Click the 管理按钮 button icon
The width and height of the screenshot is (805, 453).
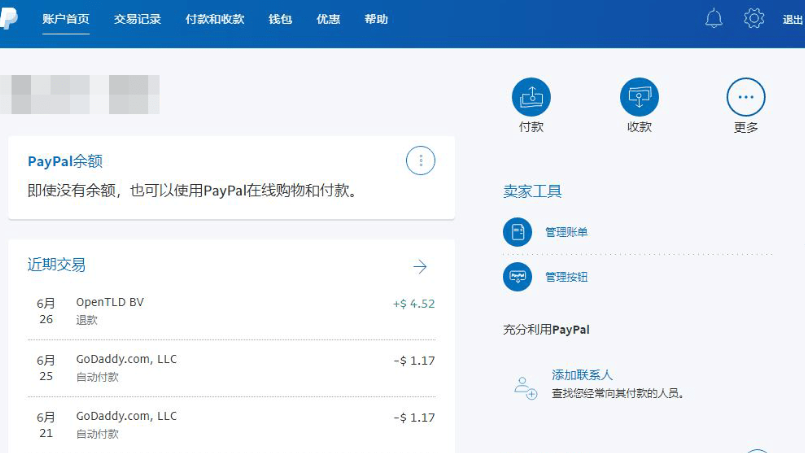[x=518, y=277]
